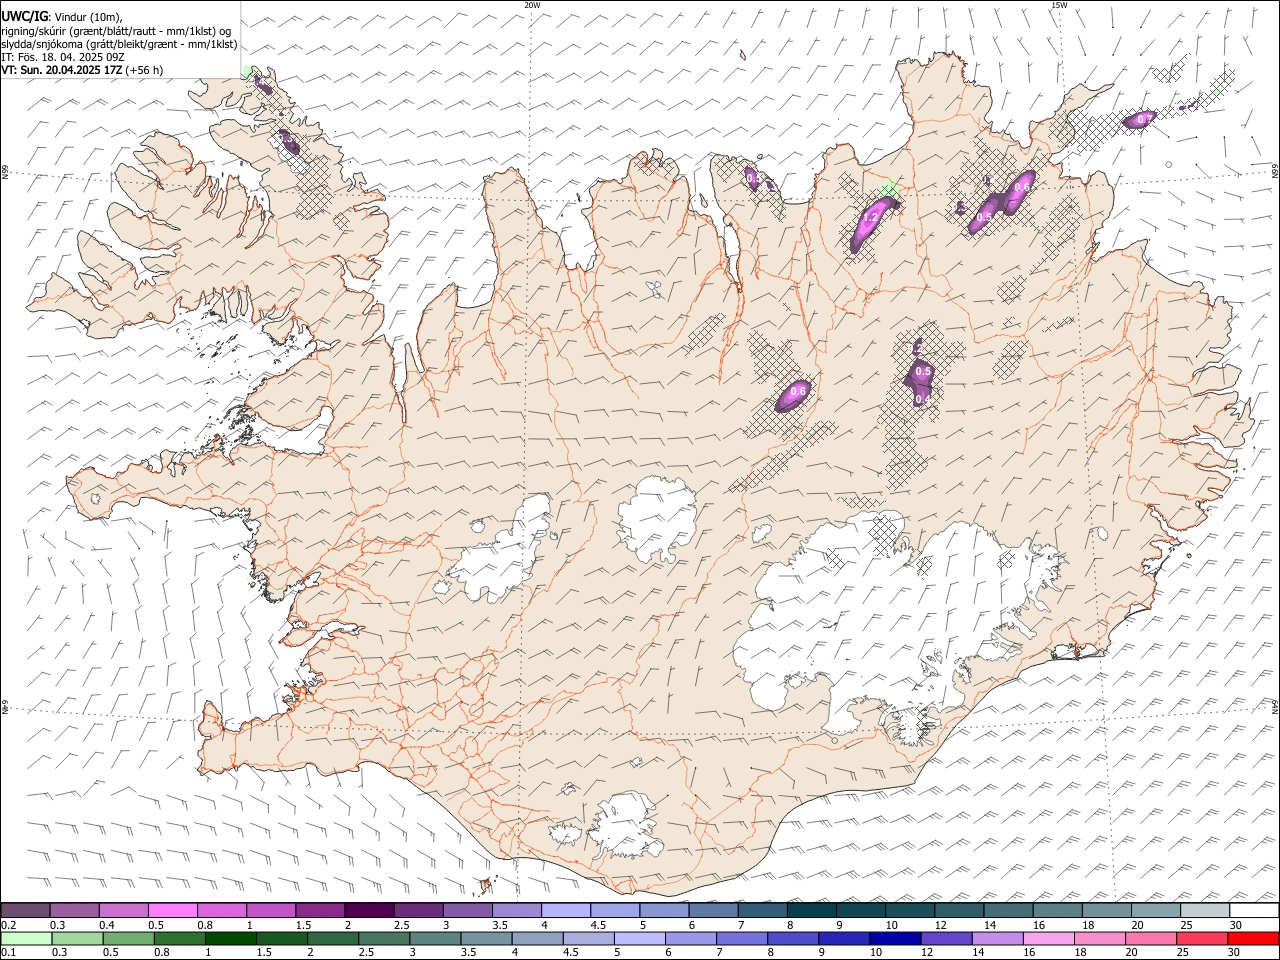Screen dimensions: 1280x960
Task: Select the bright pink 0.5 swatch in the upper legend row
Action: click(173, 911)
